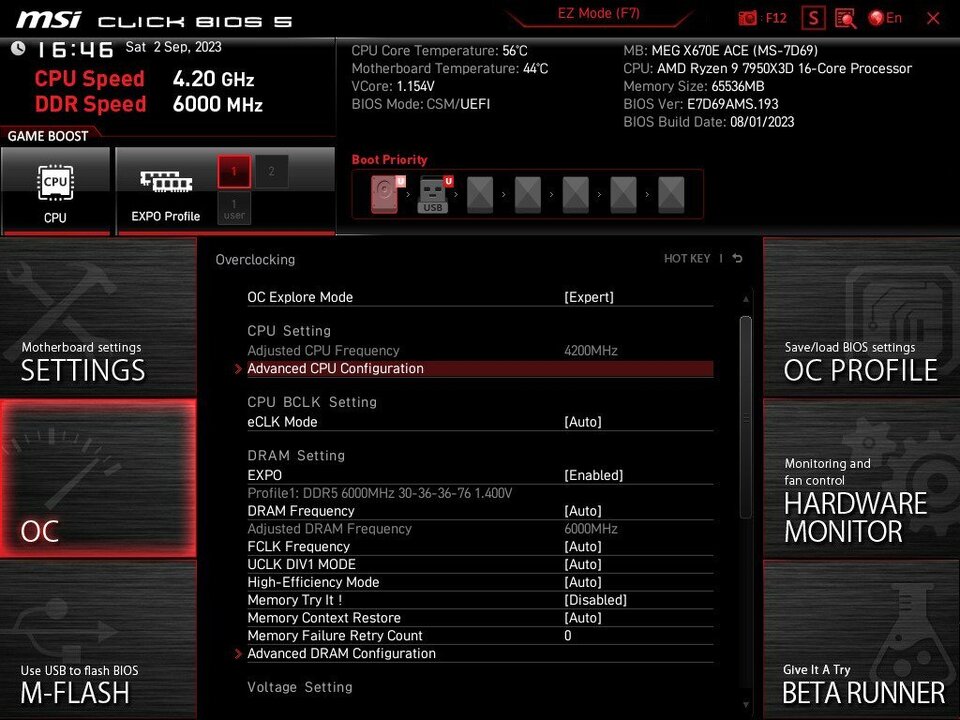
Task: Expand Advanced DRAM Configuration
Action: pyautogui.click(x=341, y=654)
